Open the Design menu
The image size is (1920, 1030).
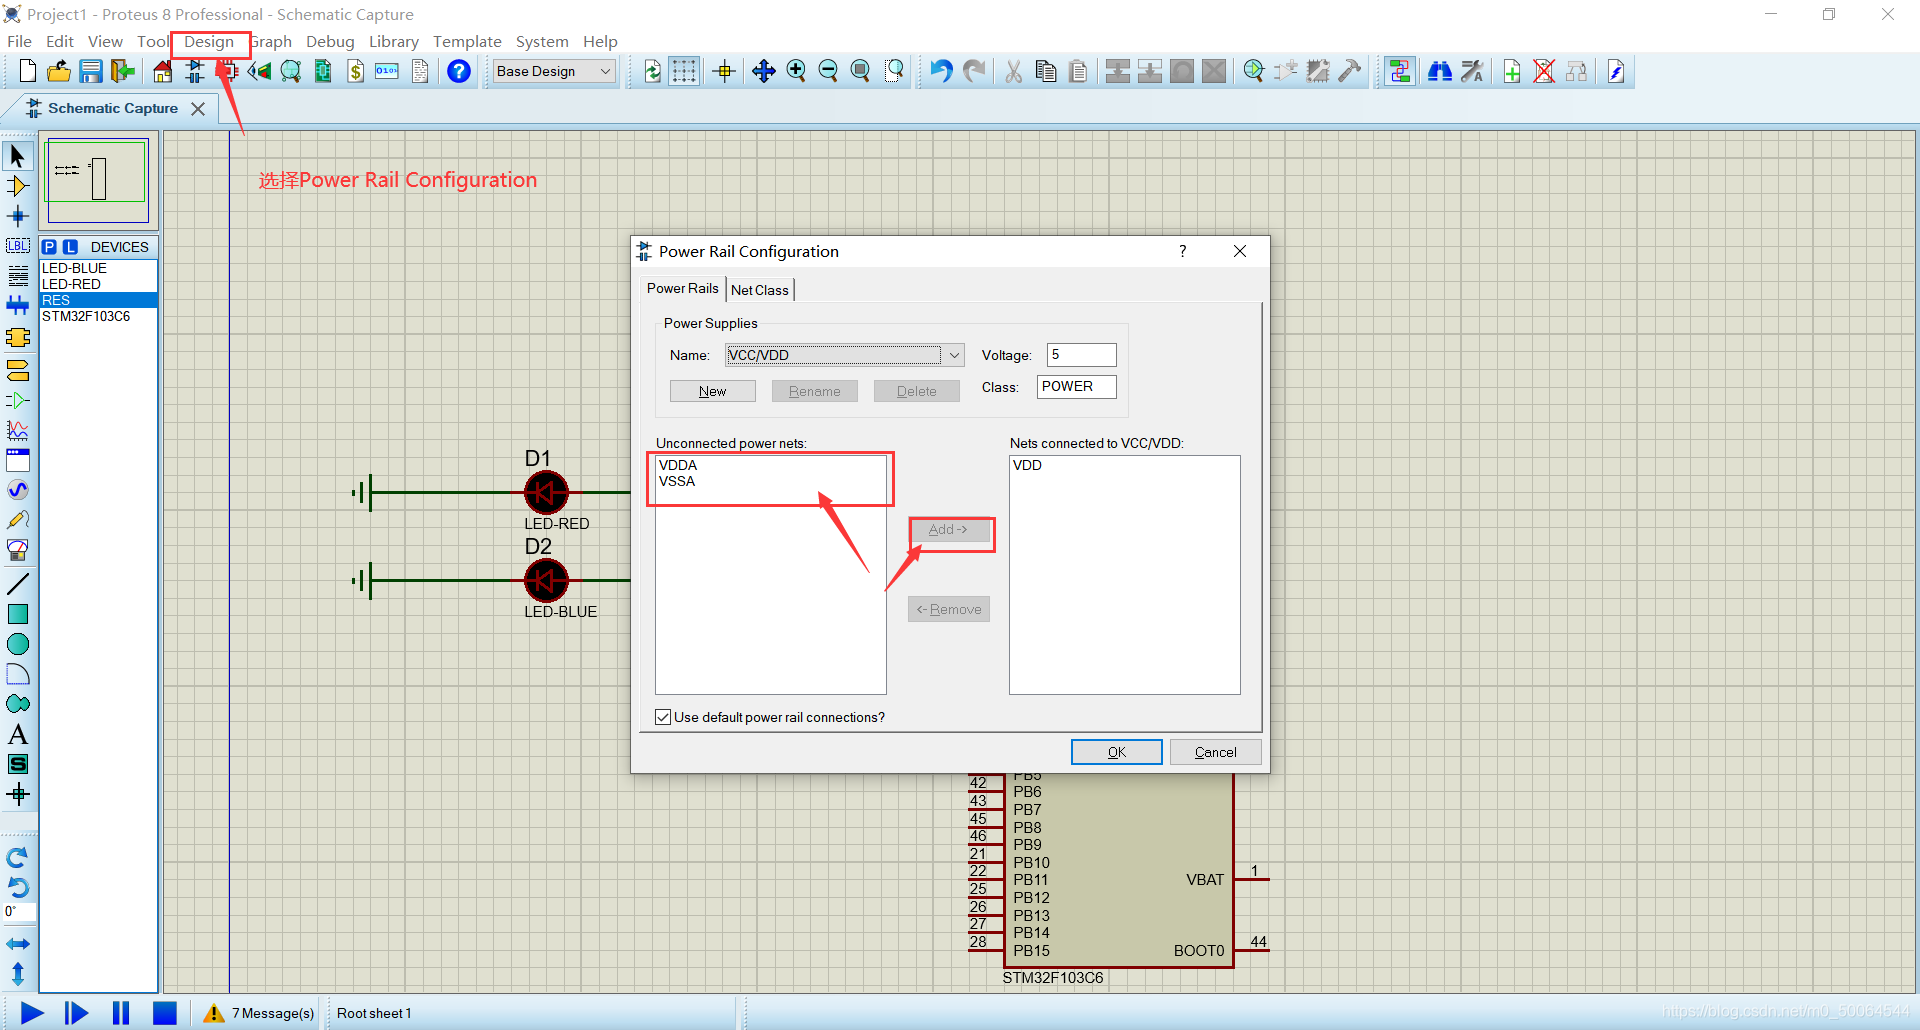[x=208, y=42]
